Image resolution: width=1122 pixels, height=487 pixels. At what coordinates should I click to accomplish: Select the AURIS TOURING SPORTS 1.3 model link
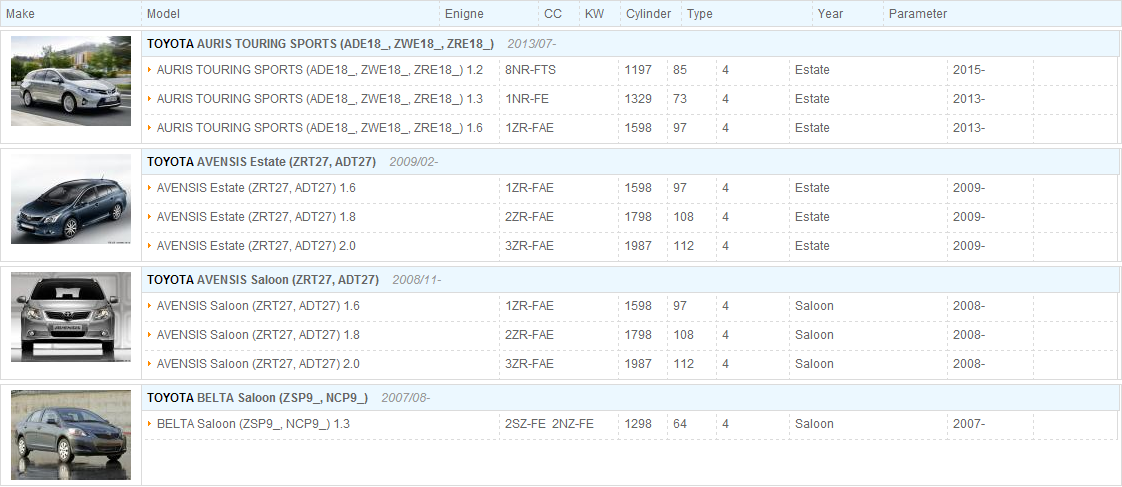tap(319, 99)
